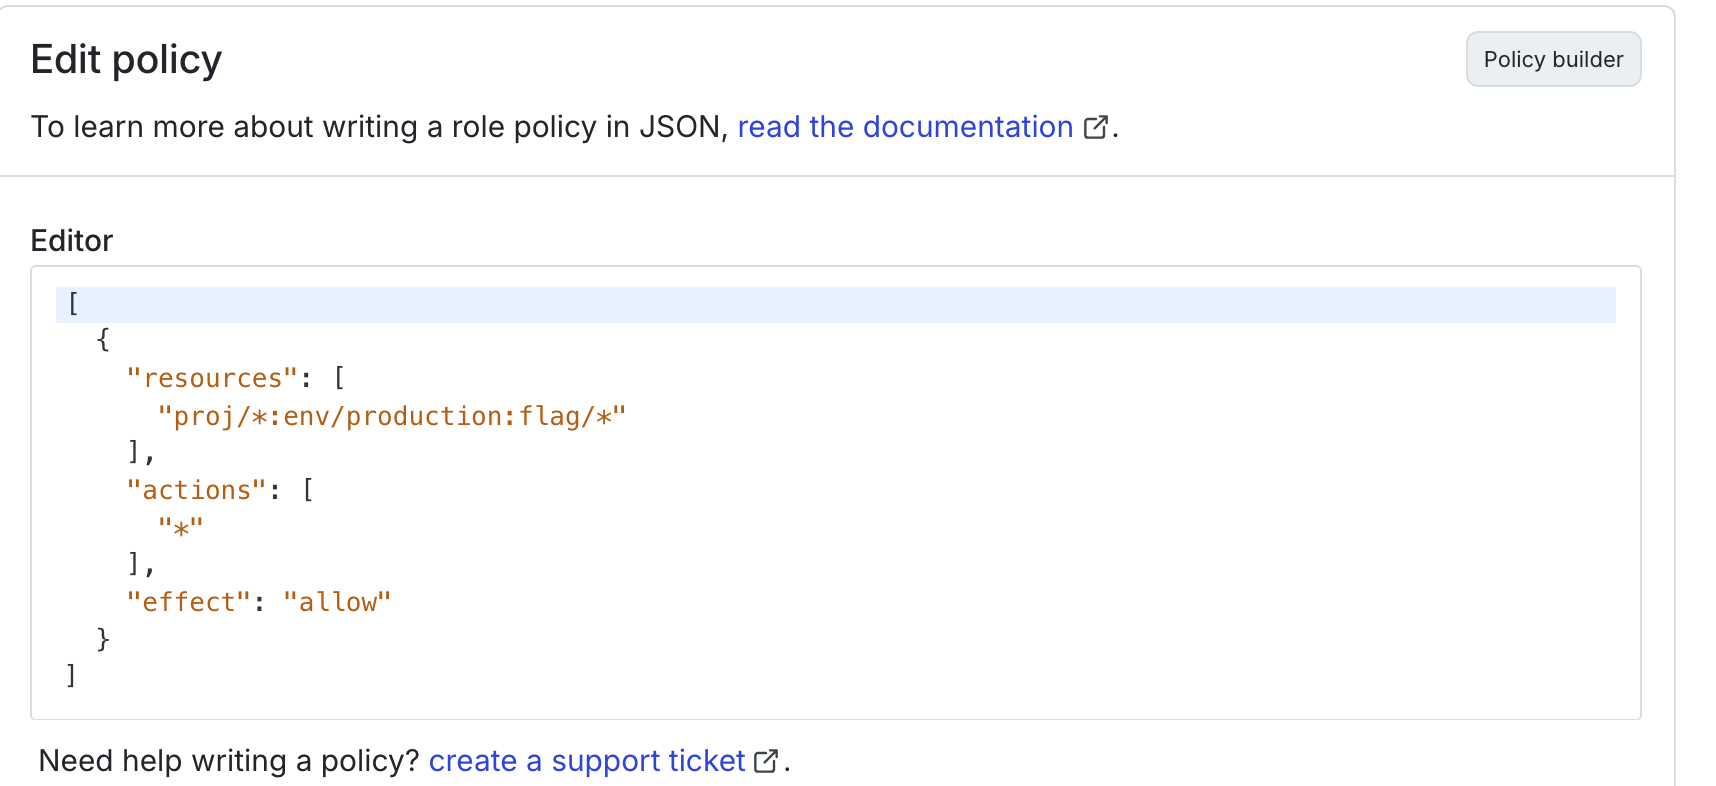The width and height of the screenshot is (1716, 786).
Task: Click the closing bracket after resources
Action: pyautogui.click(x=135, y=453)
